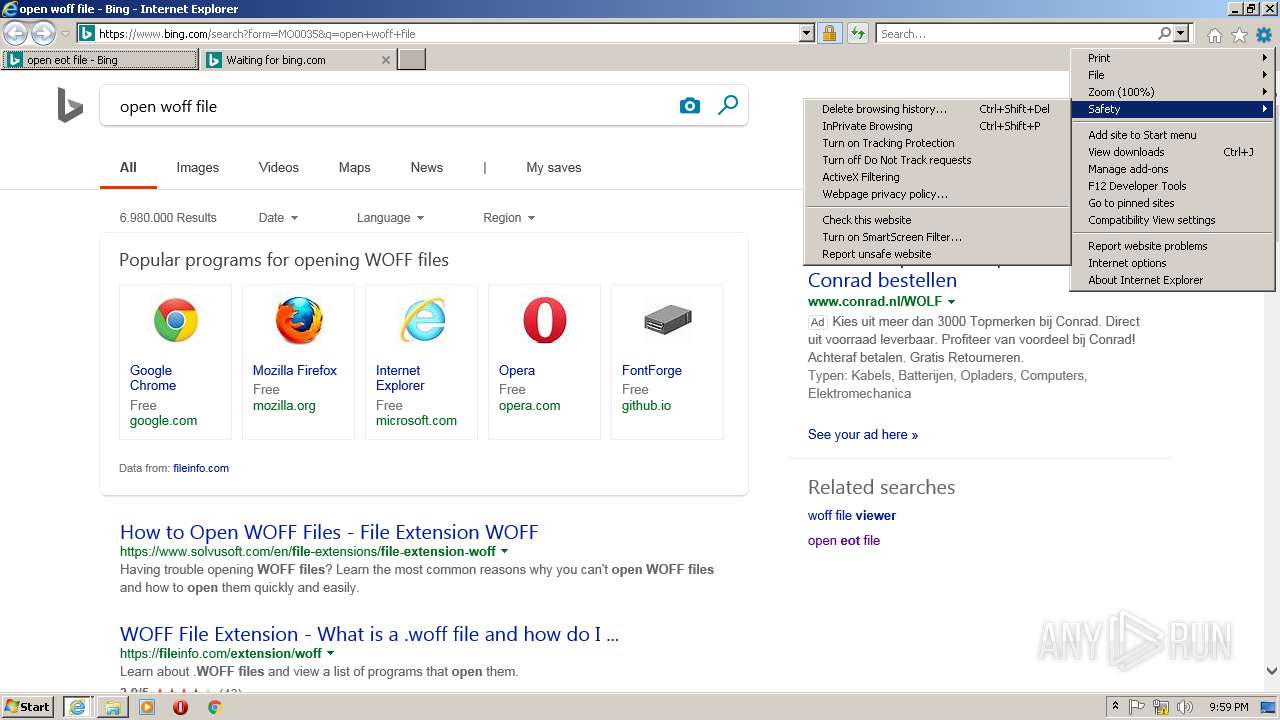Choose InPrivate Browsing

(x=937, y=126)
